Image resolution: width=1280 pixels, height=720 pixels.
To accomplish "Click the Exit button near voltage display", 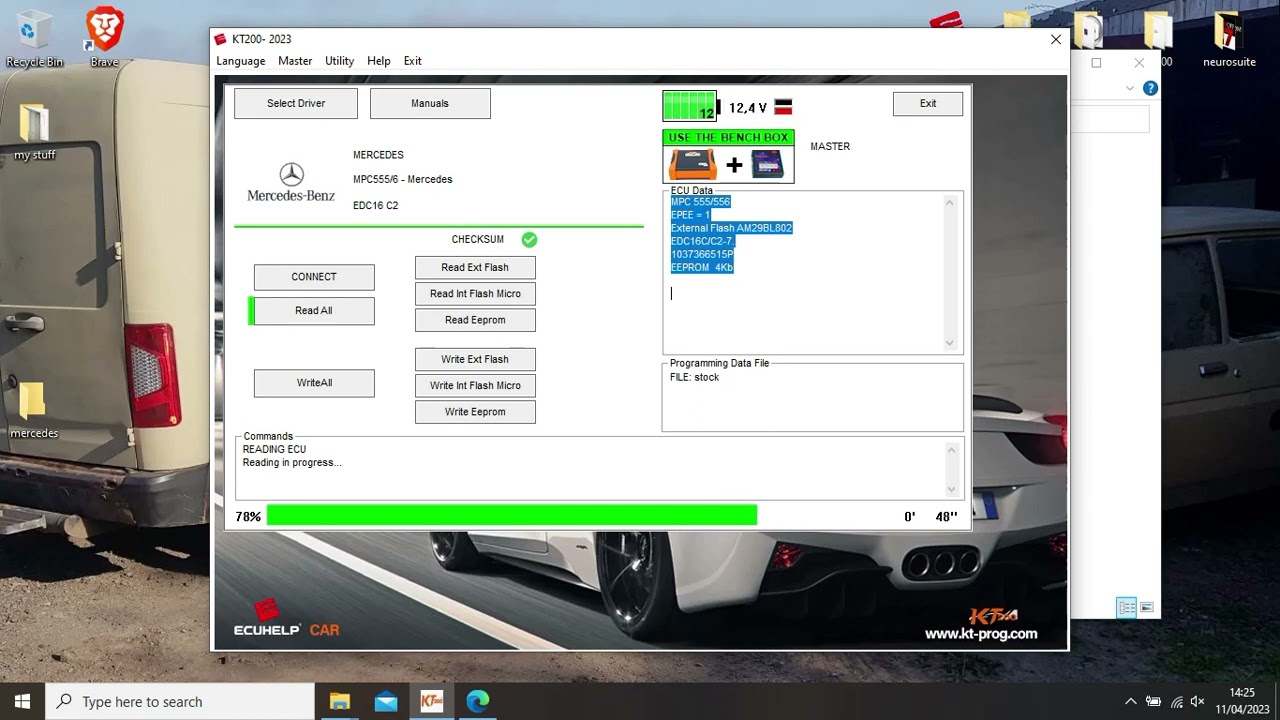I will [928, 103].
